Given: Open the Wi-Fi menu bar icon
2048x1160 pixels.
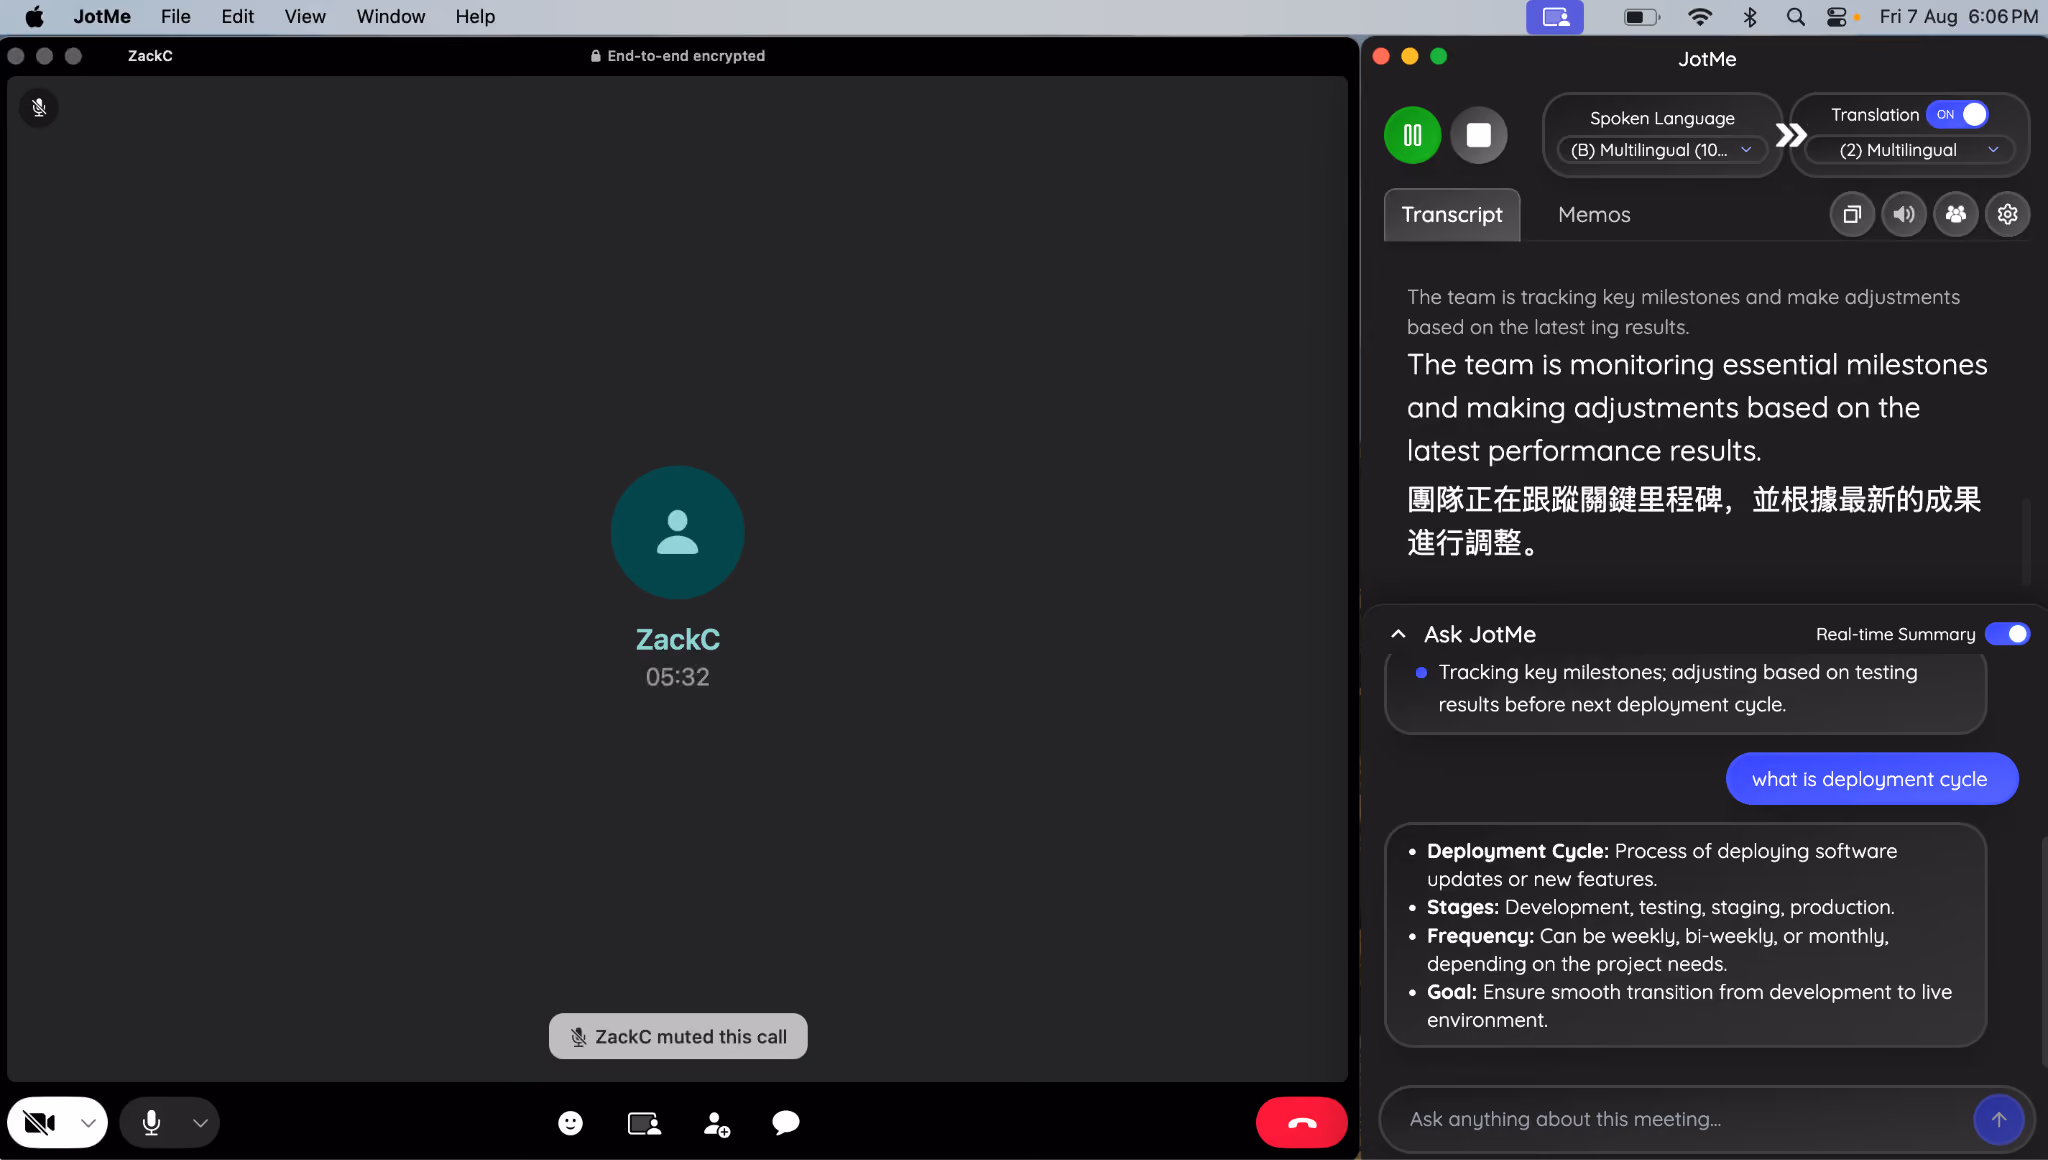Looking at the screenshot, I should coord(1699,17).
